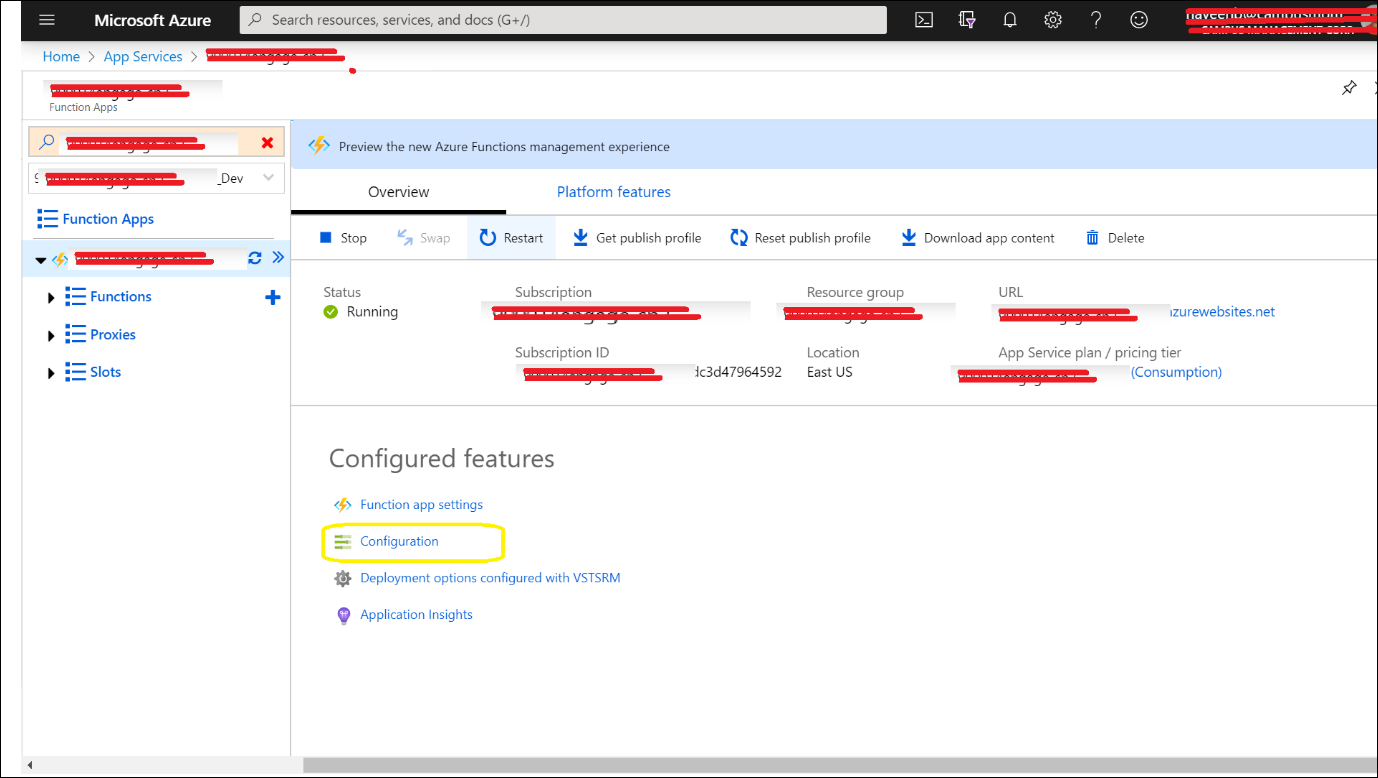Expand the Proxies tree node
1378x778 pixels.
coord(51,335)
